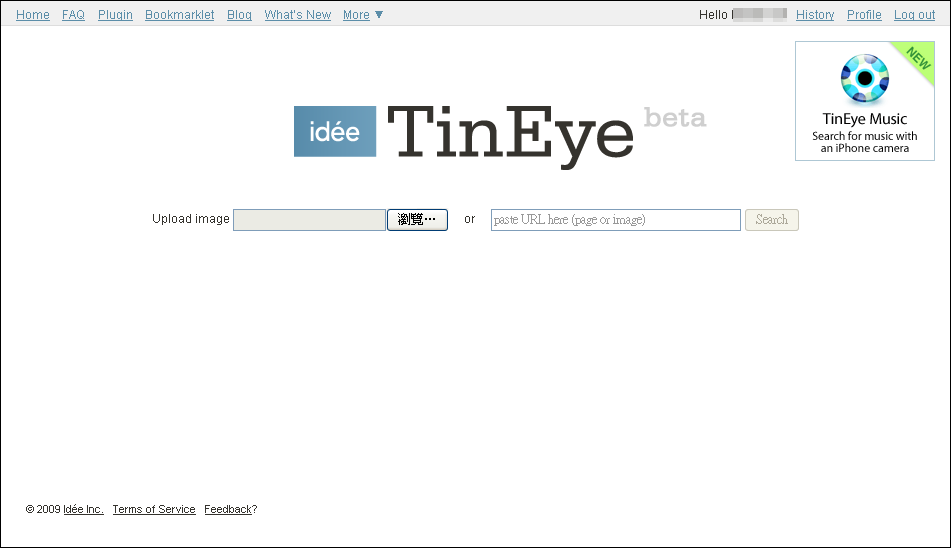This screenshot has width=951, height=548.
Task: Focus the paste URL input field
Action: [616, 219]
